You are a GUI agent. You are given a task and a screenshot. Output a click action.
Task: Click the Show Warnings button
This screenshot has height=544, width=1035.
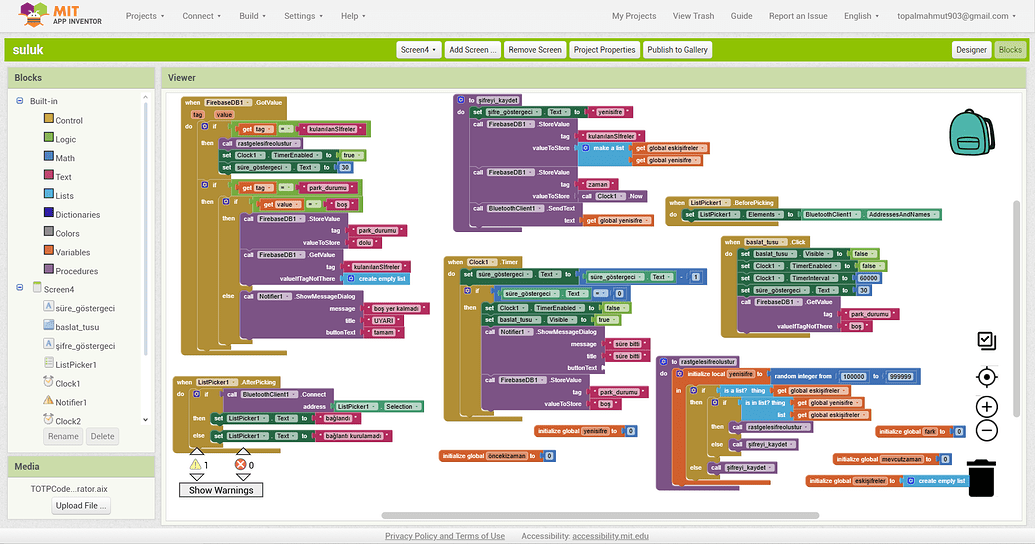click(x=222, y=490)
